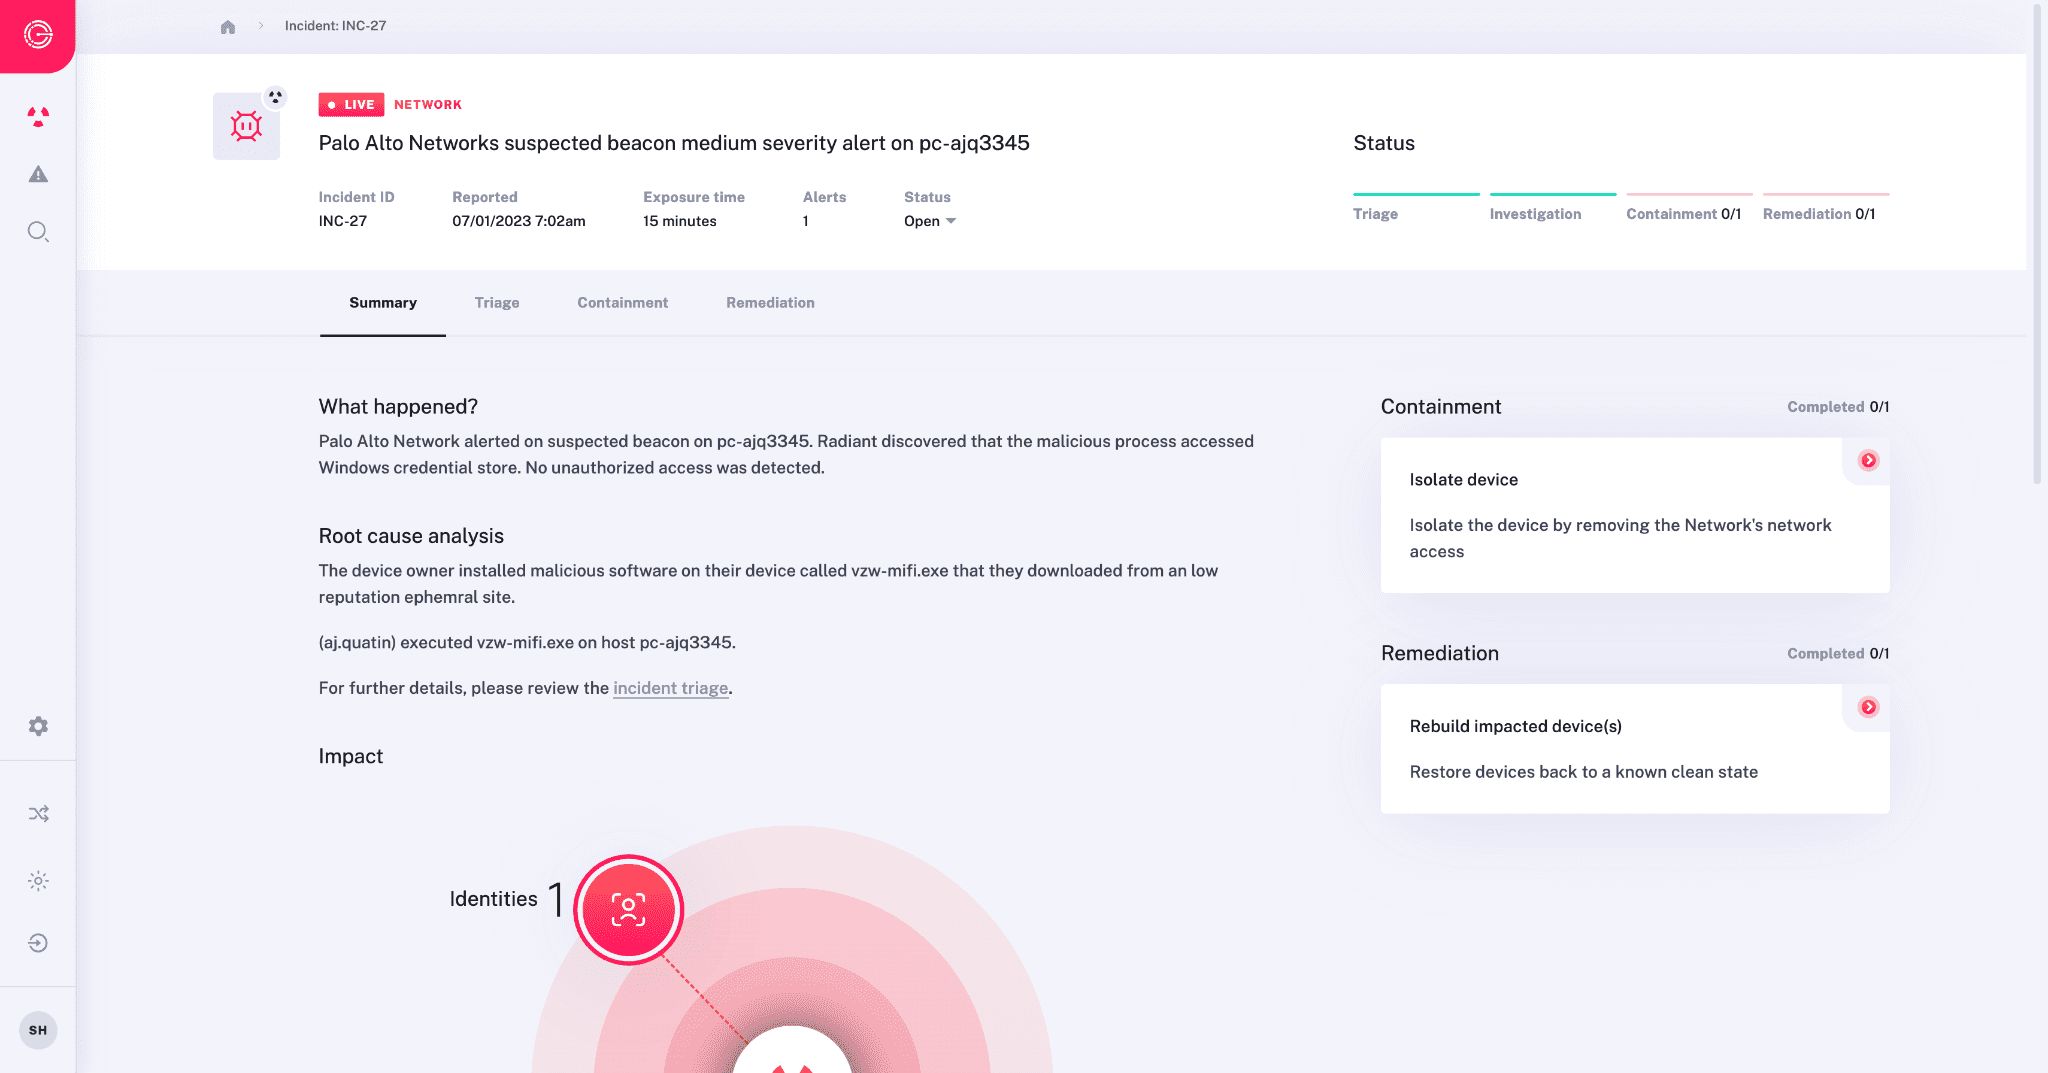This screenshot has width=2048, height=1073.
Task: Switch to the Containment tab
Action: [x=622, y=303]
